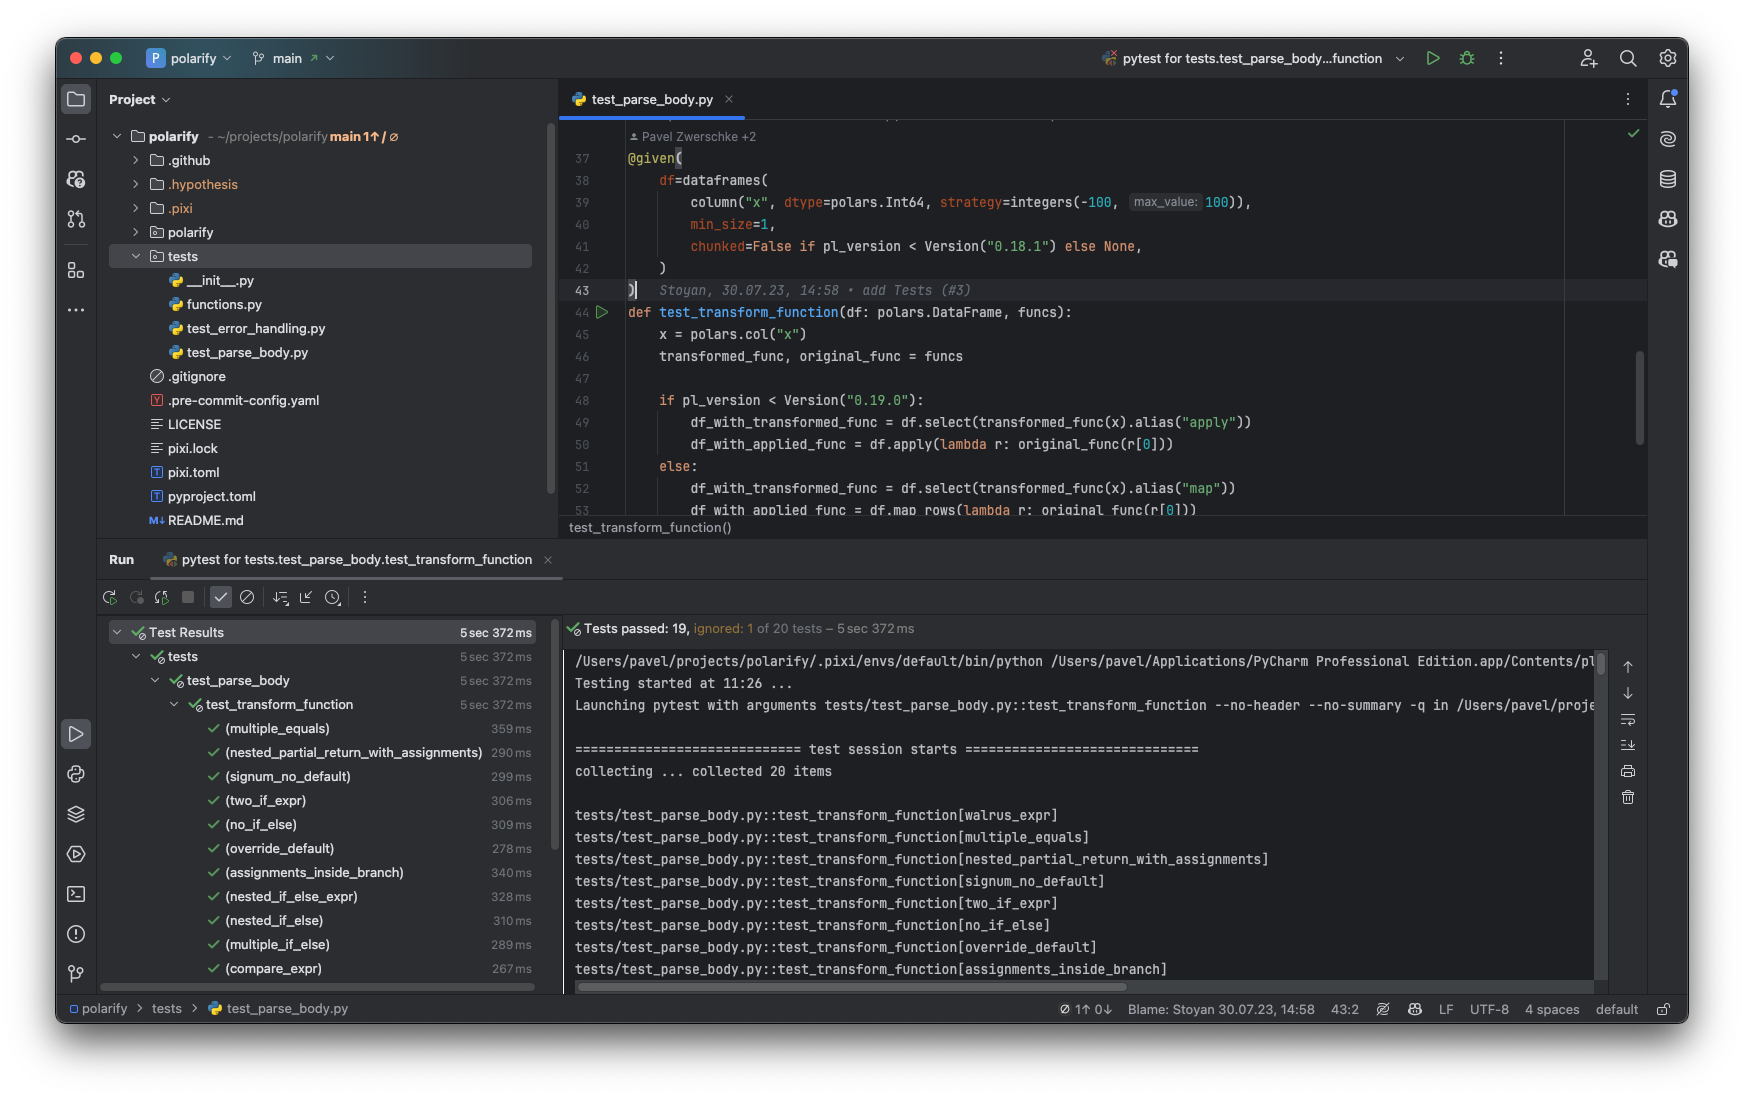Close the test_parse_body.py editor tab
Viewport: 1744px width, 1097px height.
coord(729,99)
